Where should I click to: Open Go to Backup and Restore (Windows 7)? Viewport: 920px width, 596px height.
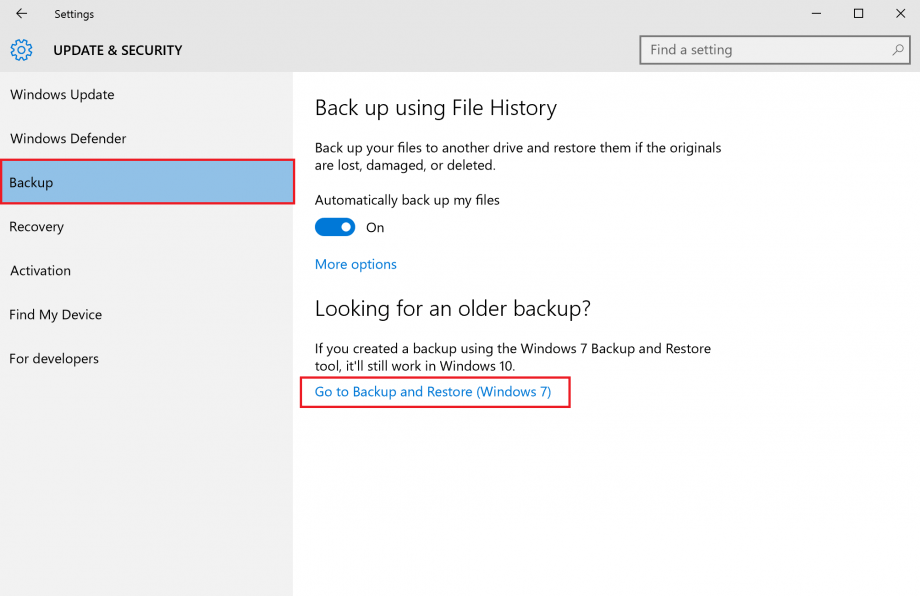(x=433, y=392)
